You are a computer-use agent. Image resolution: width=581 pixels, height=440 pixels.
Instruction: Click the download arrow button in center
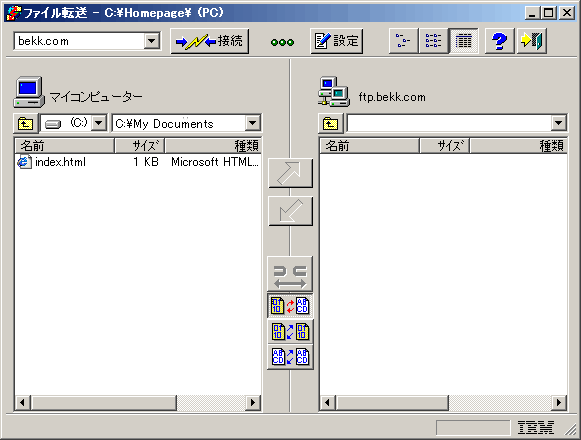(290, 211)
